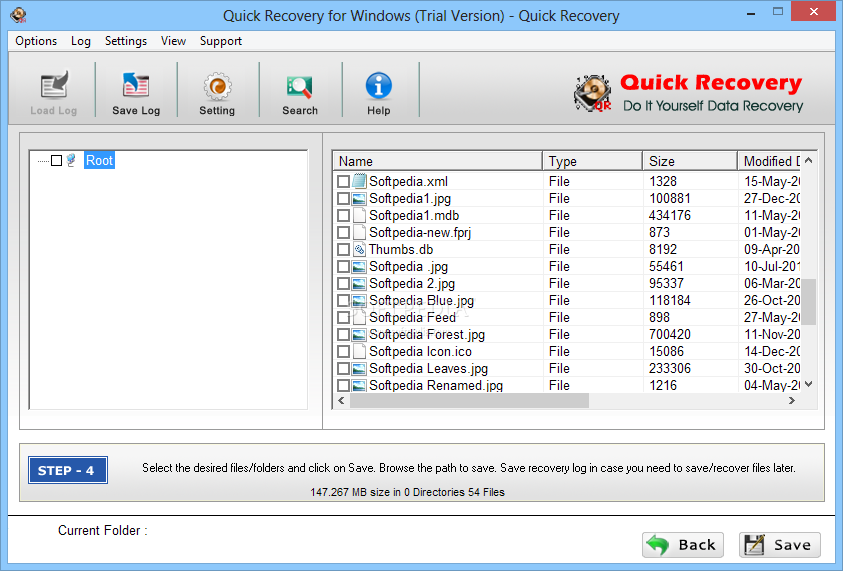Tick the Softpedia1.mdb checkbox
This screenshot has width=843, height=571.
[344, 216]
